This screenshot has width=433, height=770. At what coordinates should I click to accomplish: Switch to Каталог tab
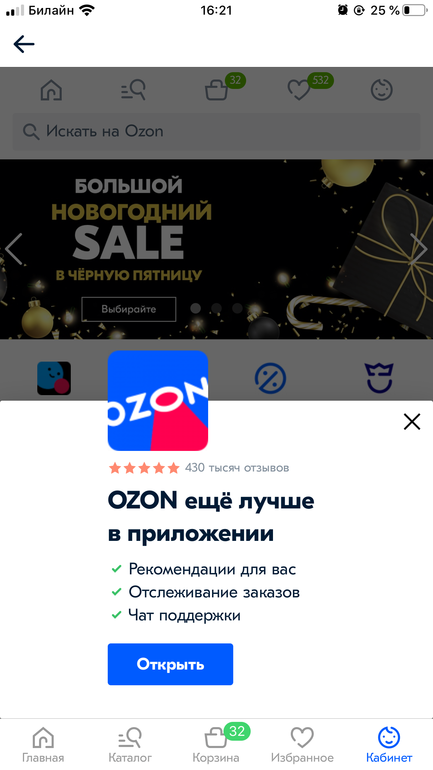pyautogui.click(x=130, y=744)
